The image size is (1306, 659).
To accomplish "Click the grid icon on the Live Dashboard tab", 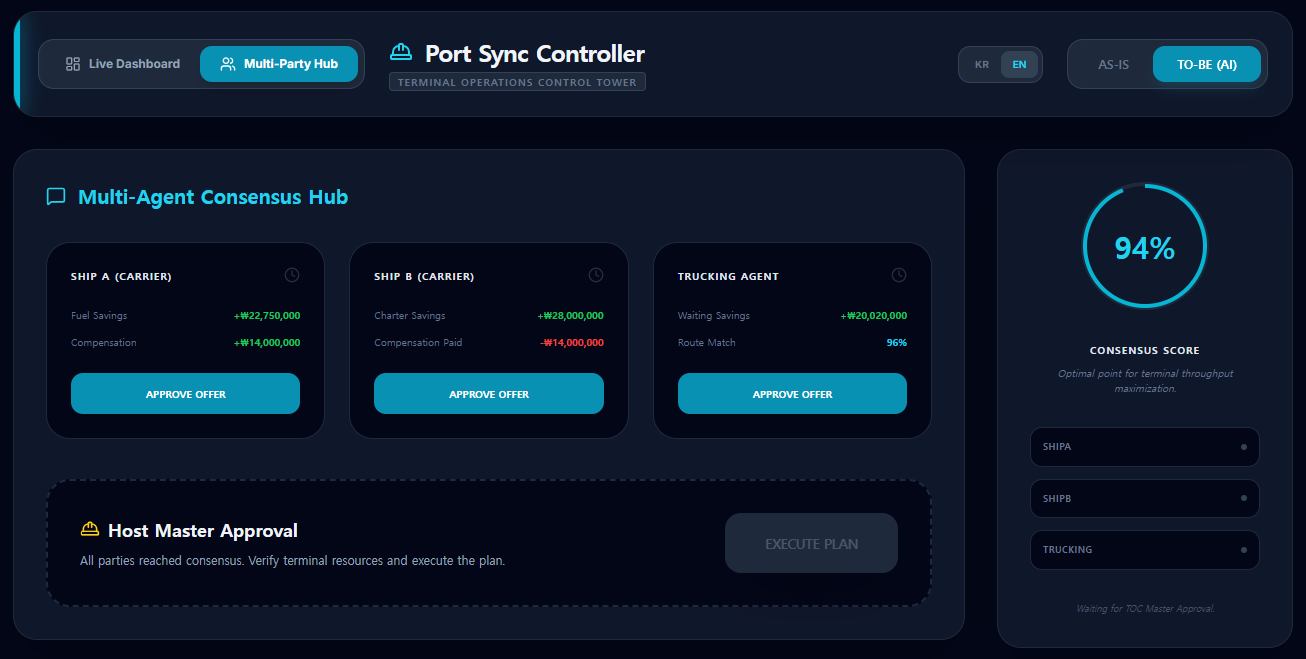I will click(72, 63).
